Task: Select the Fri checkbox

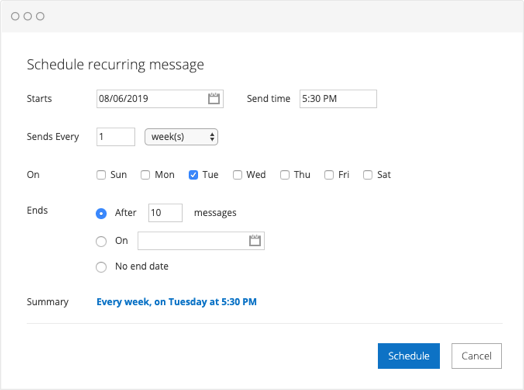Action: coord(329,175)
